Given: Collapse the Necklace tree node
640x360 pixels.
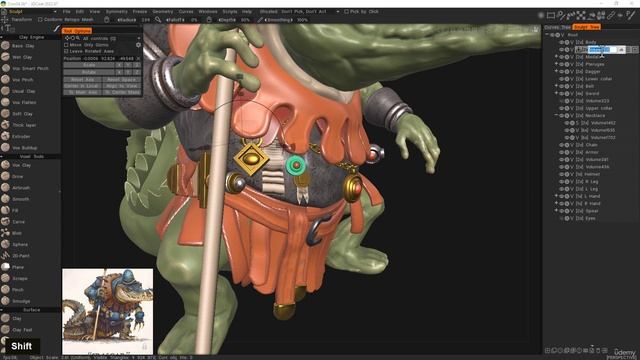Looking at the screenshot, I should (x=556, y=116).
